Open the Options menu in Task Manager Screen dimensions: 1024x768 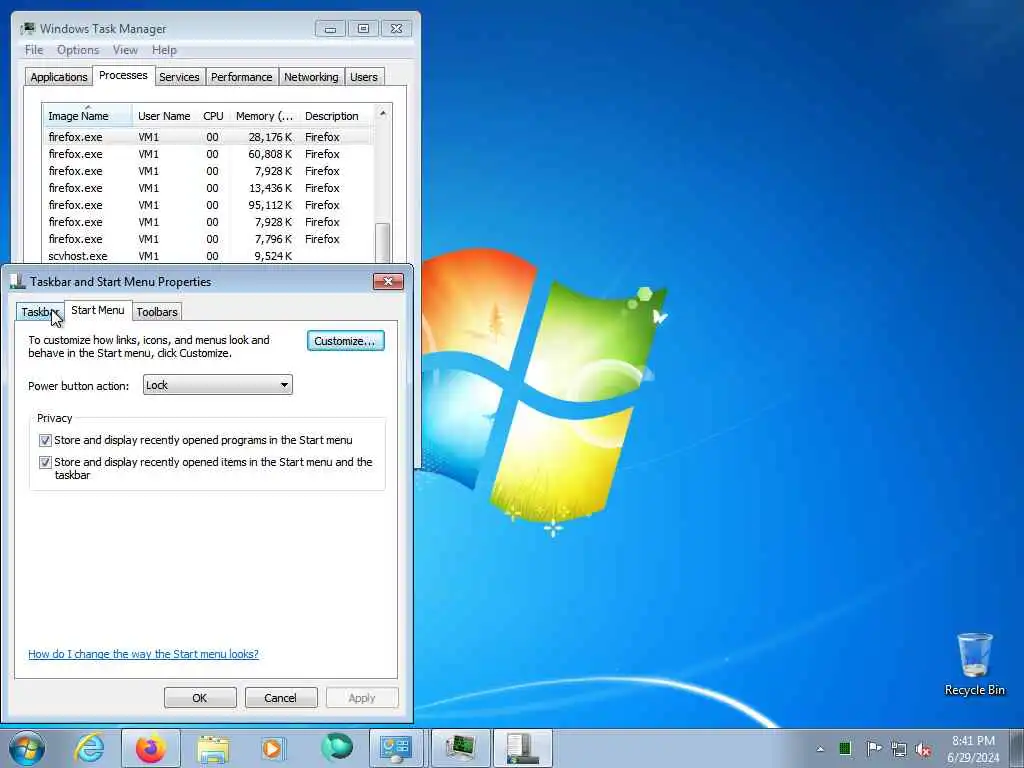click(x=78, y=50)
